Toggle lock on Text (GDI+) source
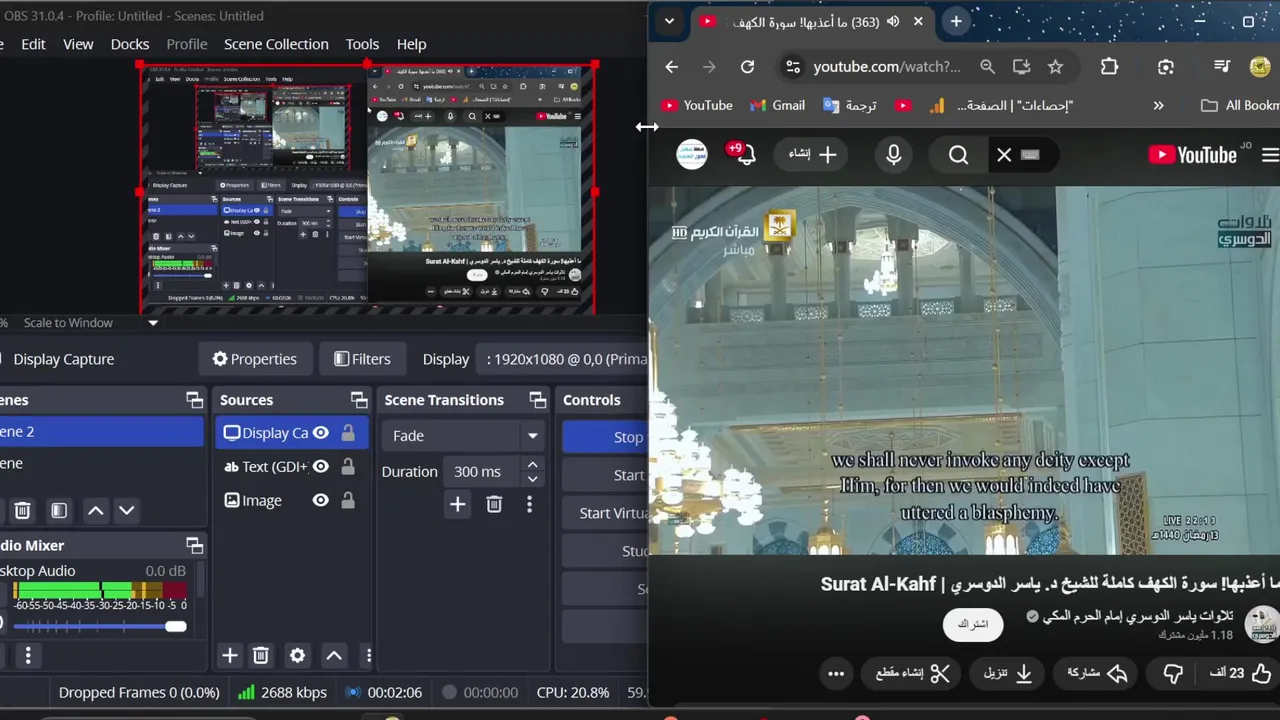 pyautogui.click(x=348, y=467)
